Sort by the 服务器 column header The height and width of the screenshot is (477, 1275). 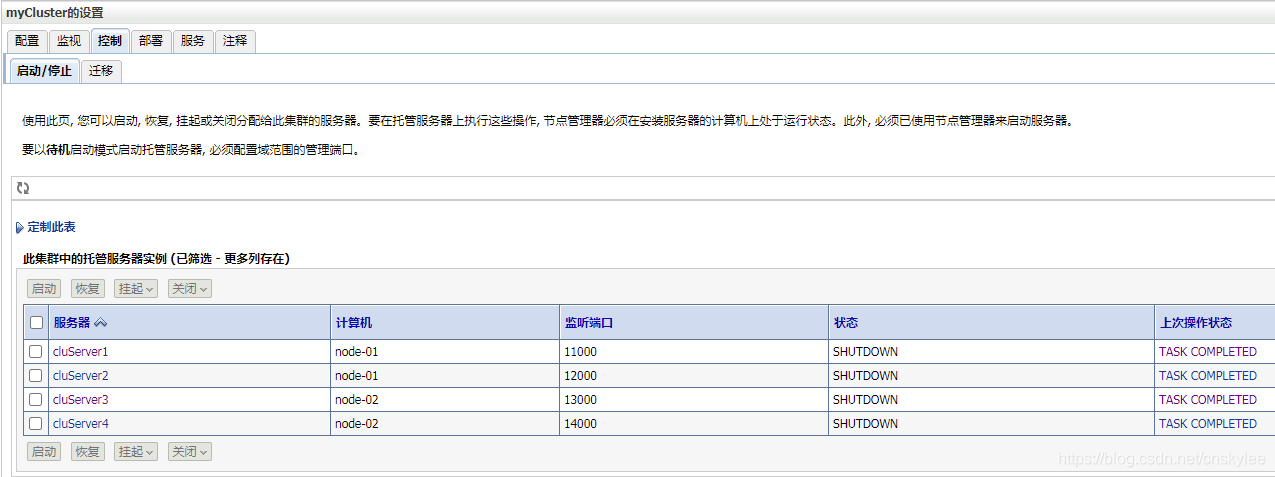[x=72, y=323]
